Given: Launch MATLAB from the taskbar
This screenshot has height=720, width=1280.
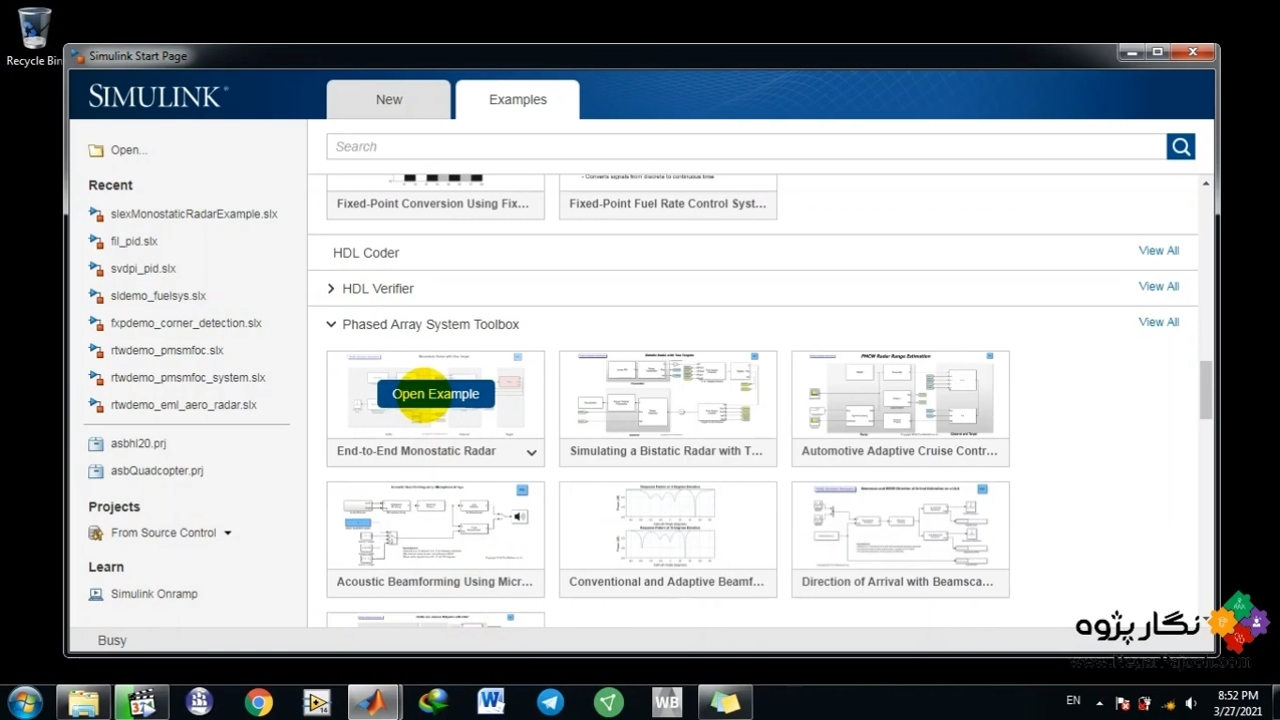Looking at the screenshot, I should [x=373, y=702].
